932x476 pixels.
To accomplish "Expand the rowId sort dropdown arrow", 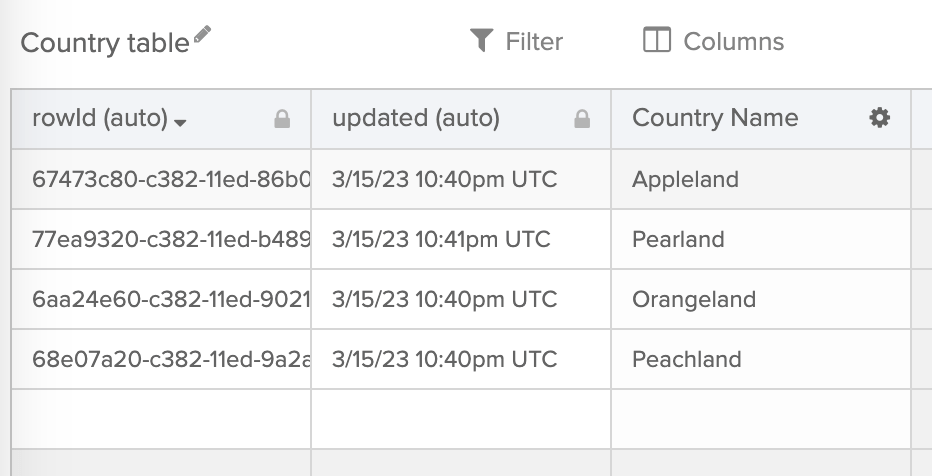I will pyautogui.click(x=180, y=122).
